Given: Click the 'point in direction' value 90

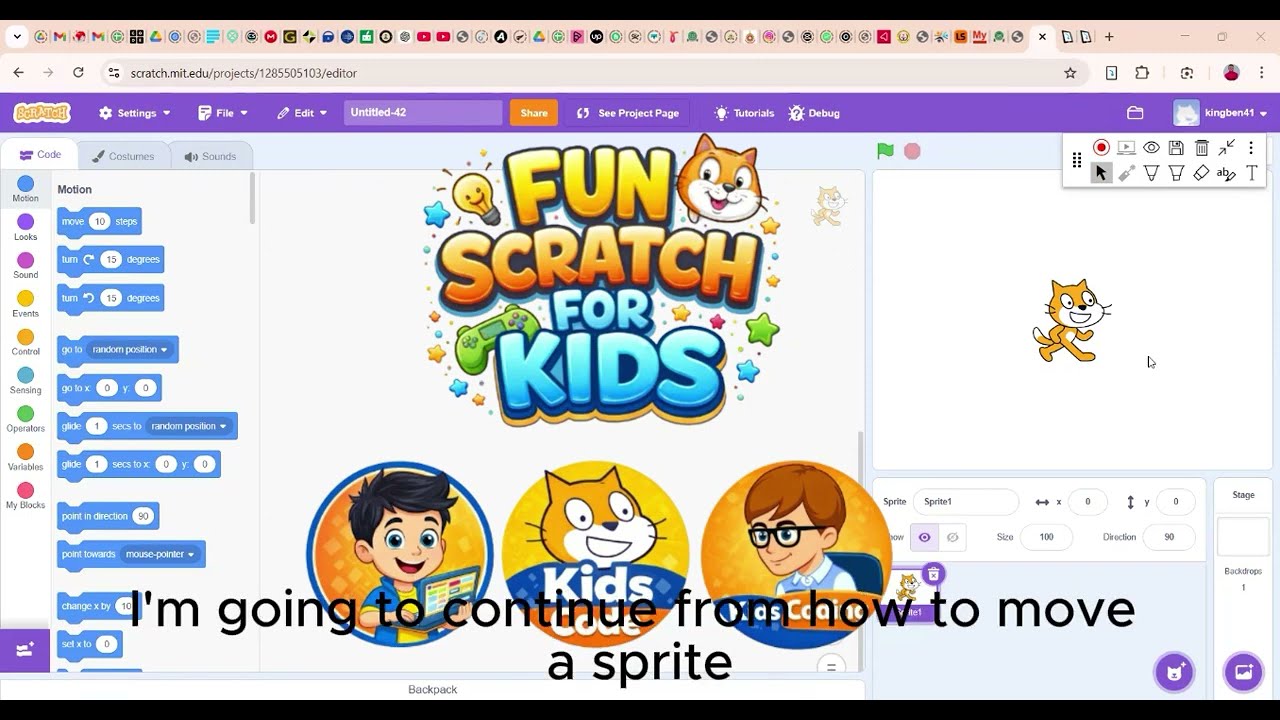Looking at the screenshot, I should tap(143, 516).
